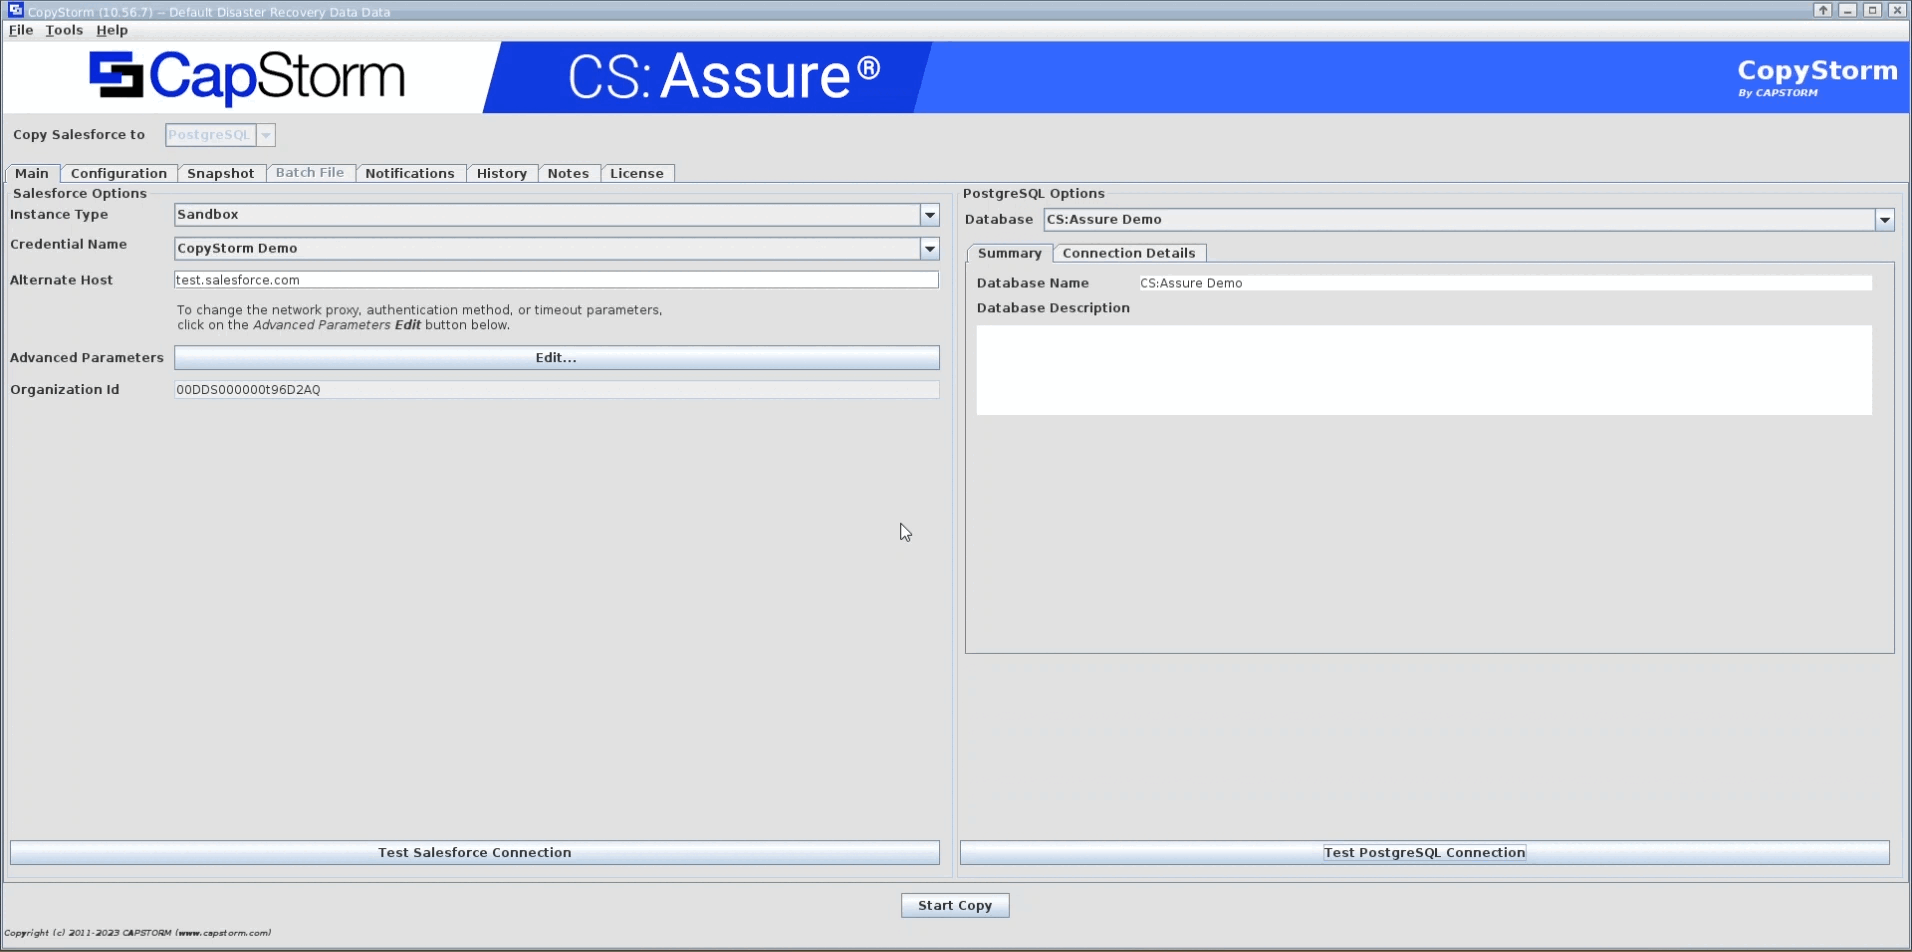Click the Advanced Parameters label
The image size is (1912, 952).
click(87, 357)
